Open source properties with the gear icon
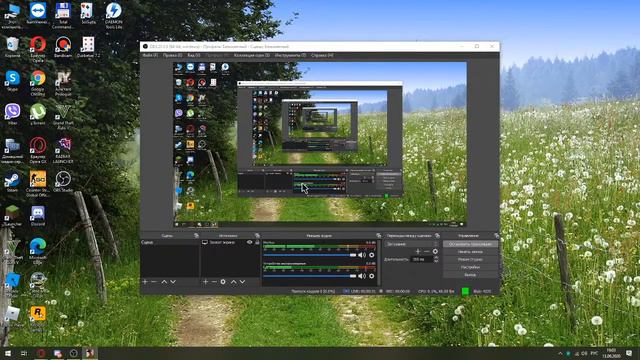Viewport: 640px width, 360px height. coord(223,282)
